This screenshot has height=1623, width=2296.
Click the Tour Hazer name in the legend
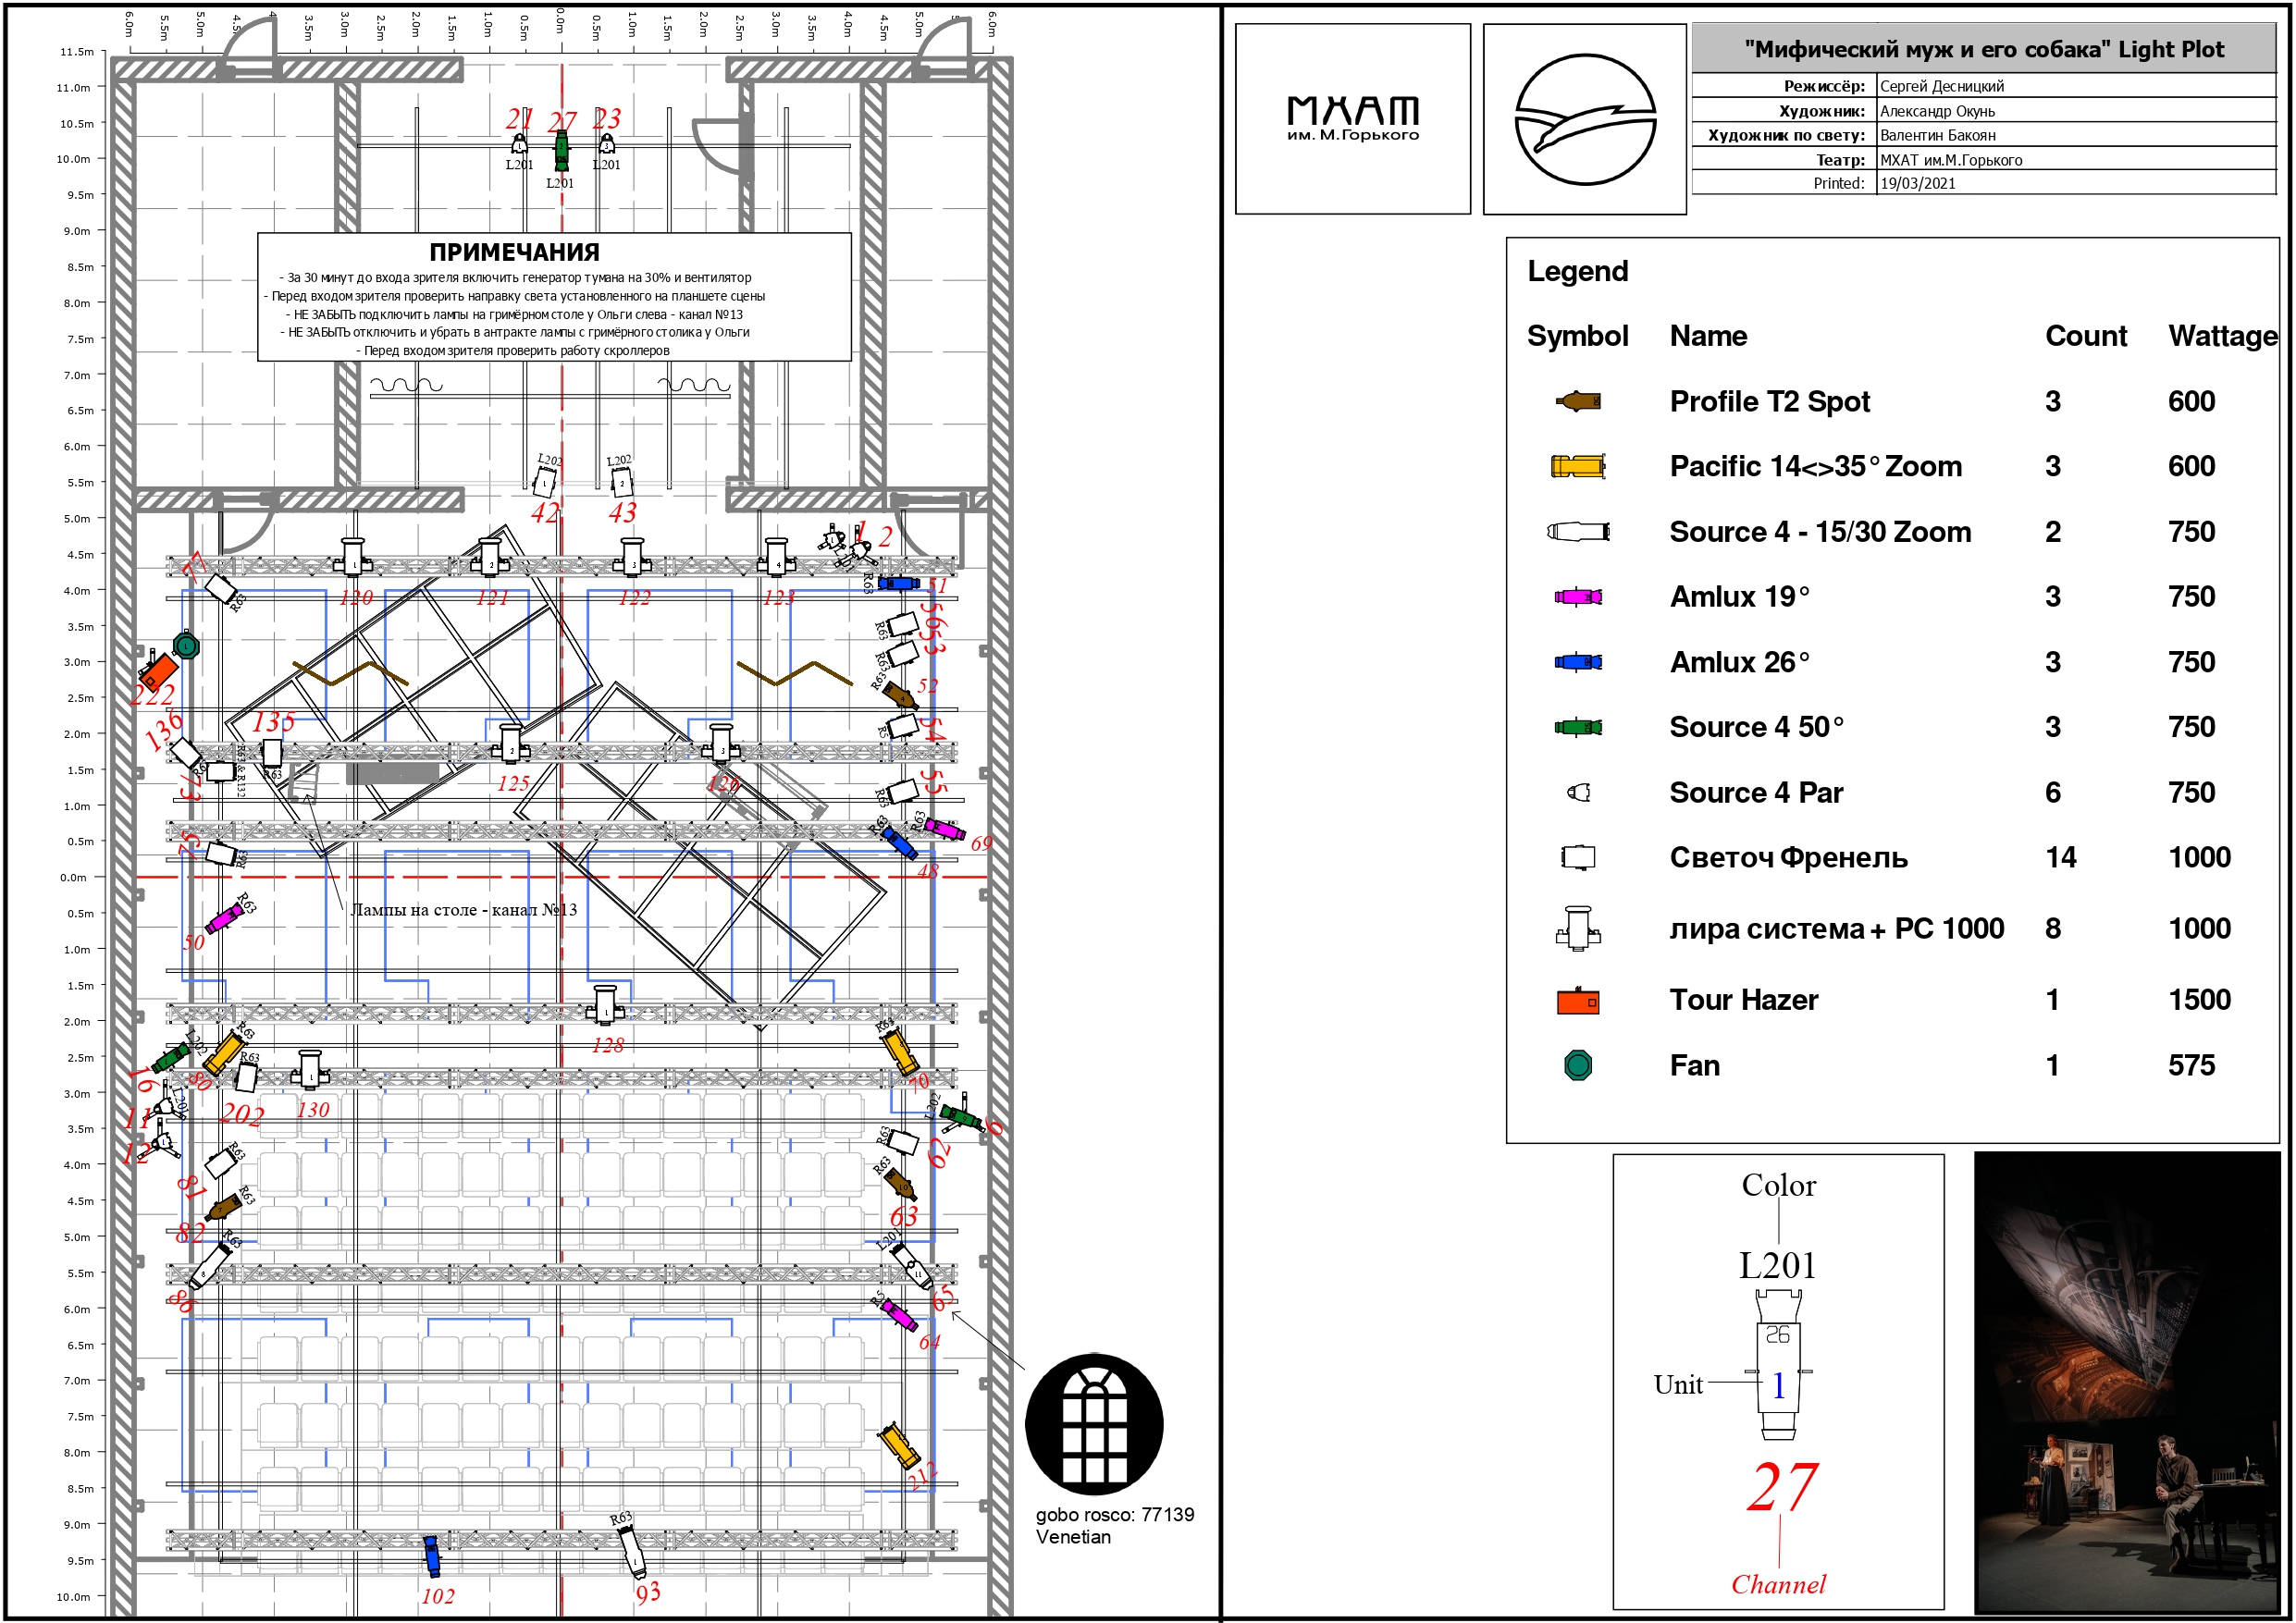click(1744, 1000)
